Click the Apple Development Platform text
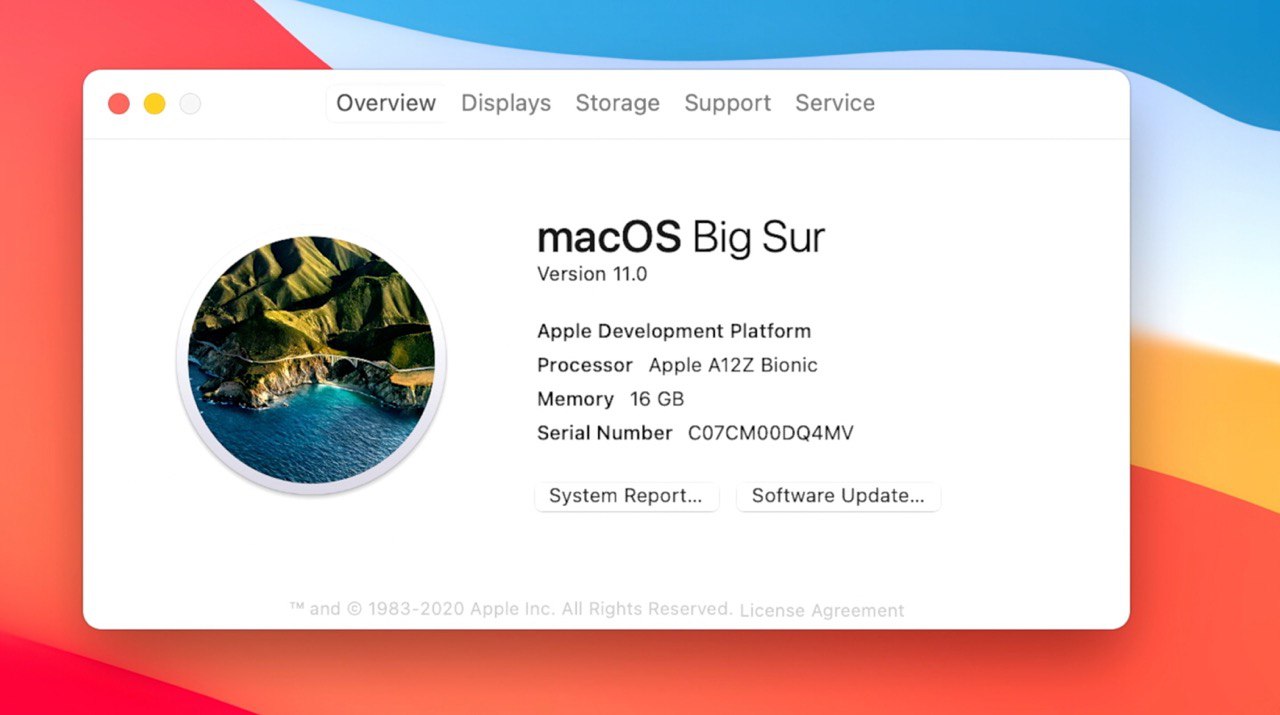 (x=674, y=331)
